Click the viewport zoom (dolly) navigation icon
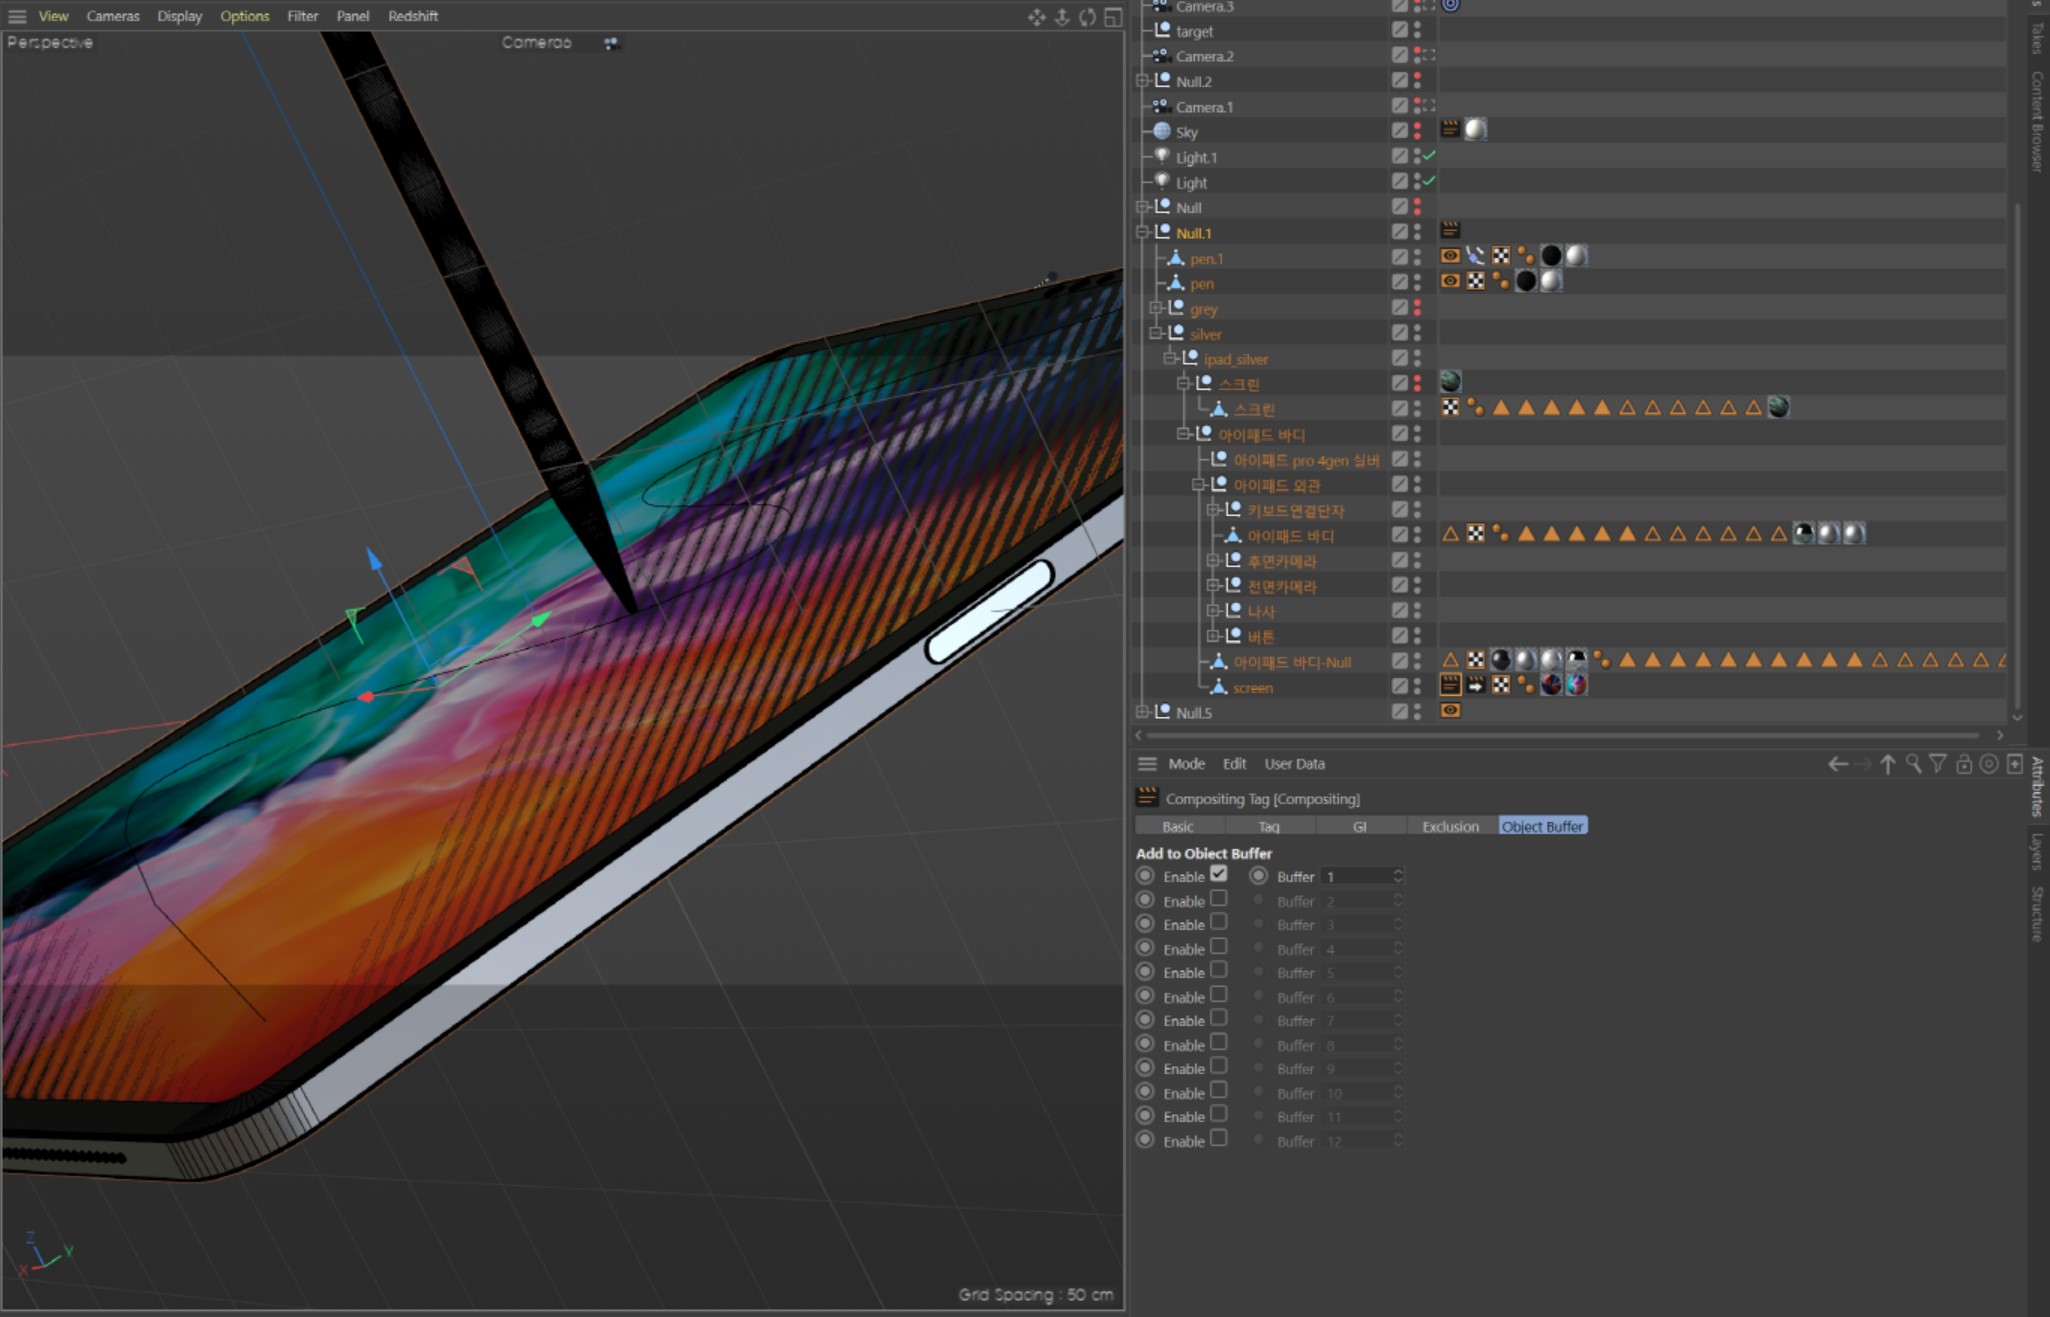This screenshot has height=1317, width=2050. (x=1061, y=17)
